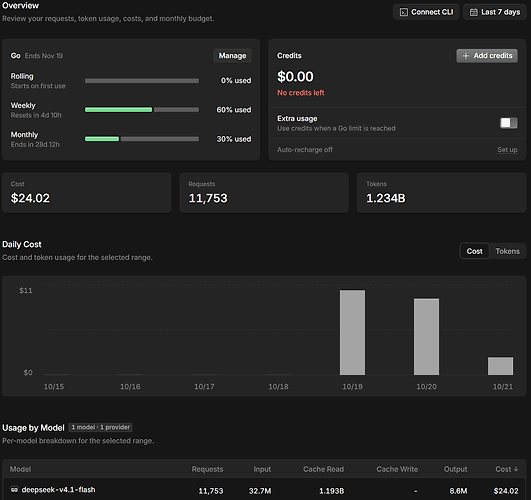Click Manage on the Go plan
Screen dimensions: 531x500
(232, 56)
